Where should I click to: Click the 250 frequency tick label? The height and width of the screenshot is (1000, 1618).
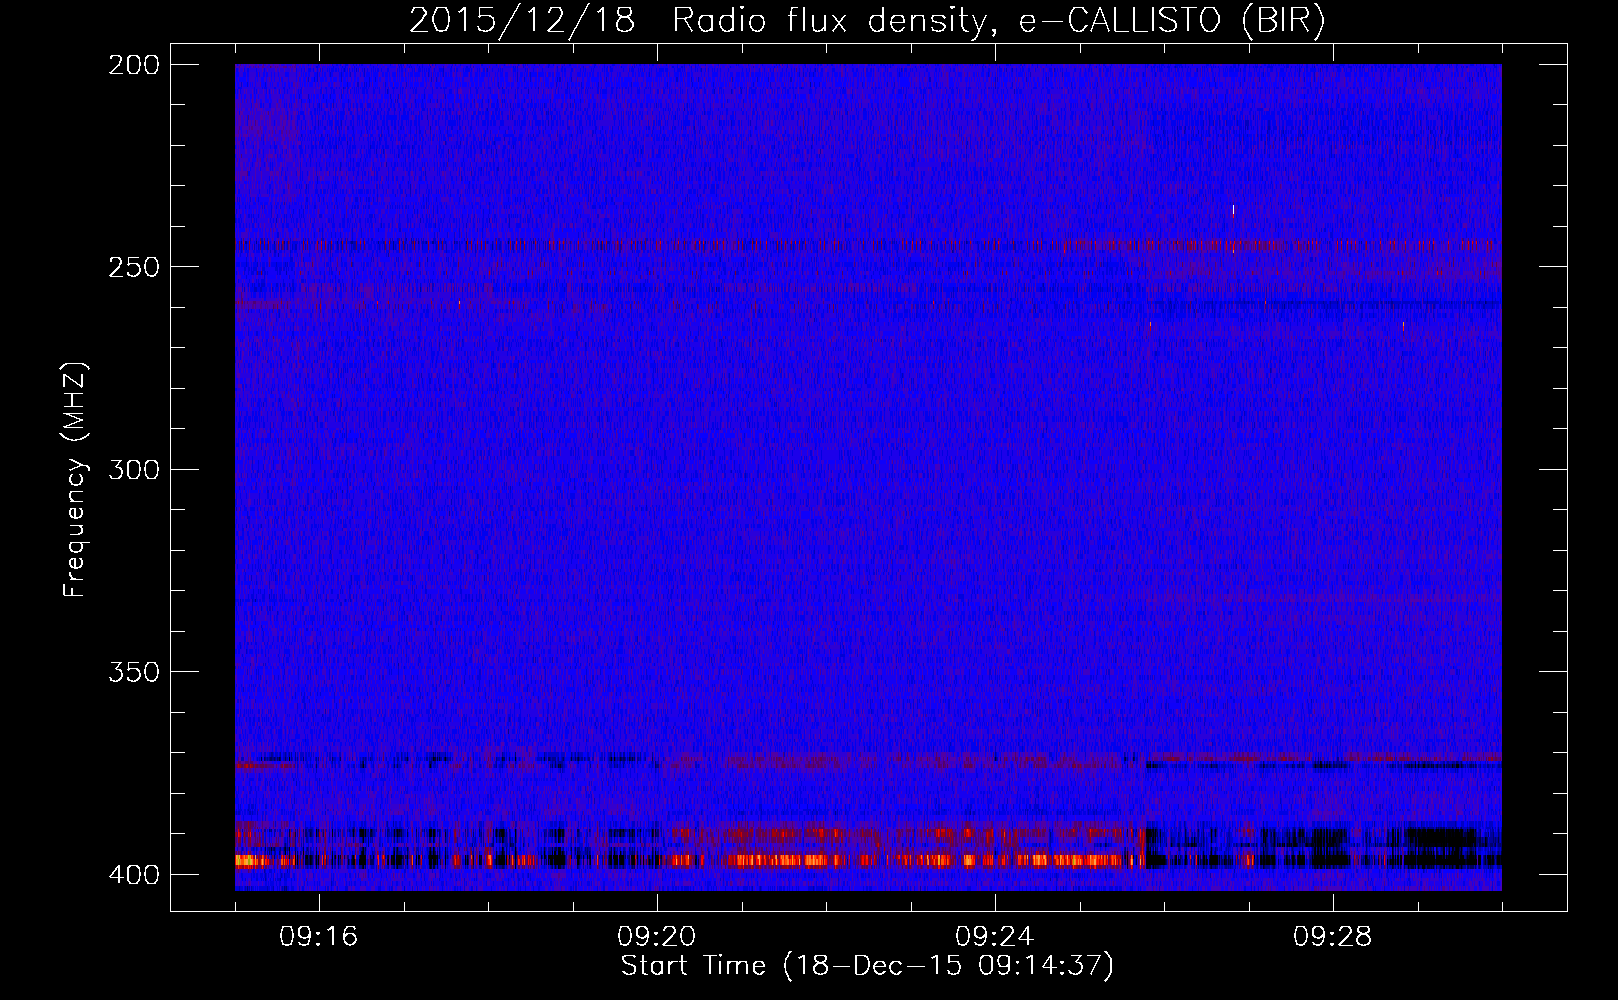134,267
